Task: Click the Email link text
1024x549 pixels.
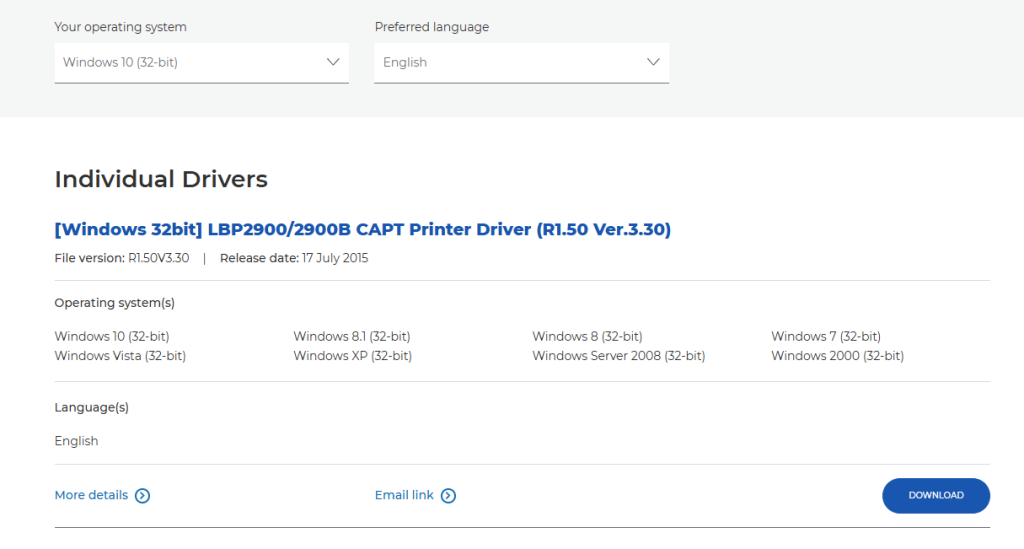Action: pos(404,495)
